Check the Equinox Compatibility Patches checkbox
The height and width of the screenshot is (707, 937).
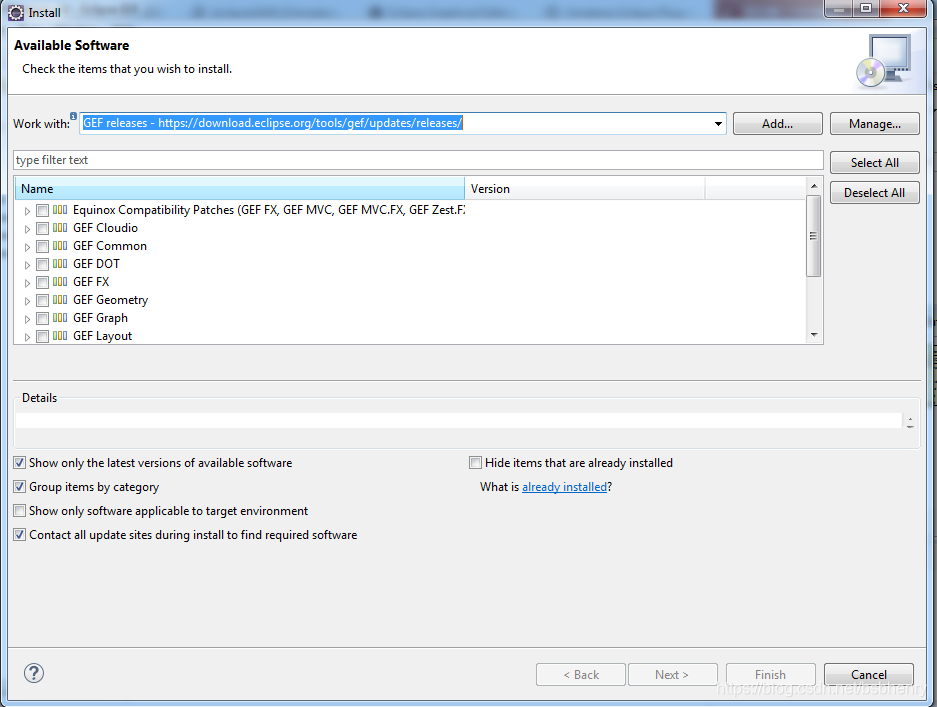pyautogui.click(x=42, y=210)
